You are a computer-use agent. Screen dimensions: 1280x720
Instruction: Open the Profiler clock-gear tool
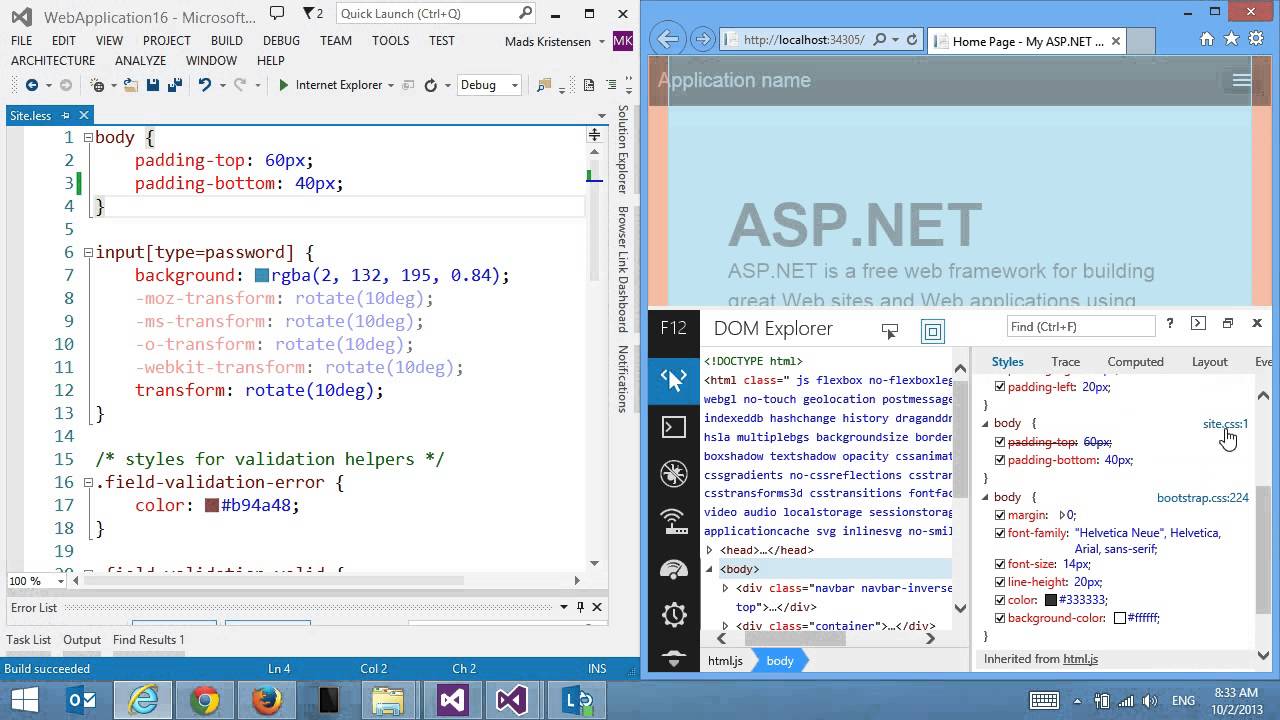[673, 614]
